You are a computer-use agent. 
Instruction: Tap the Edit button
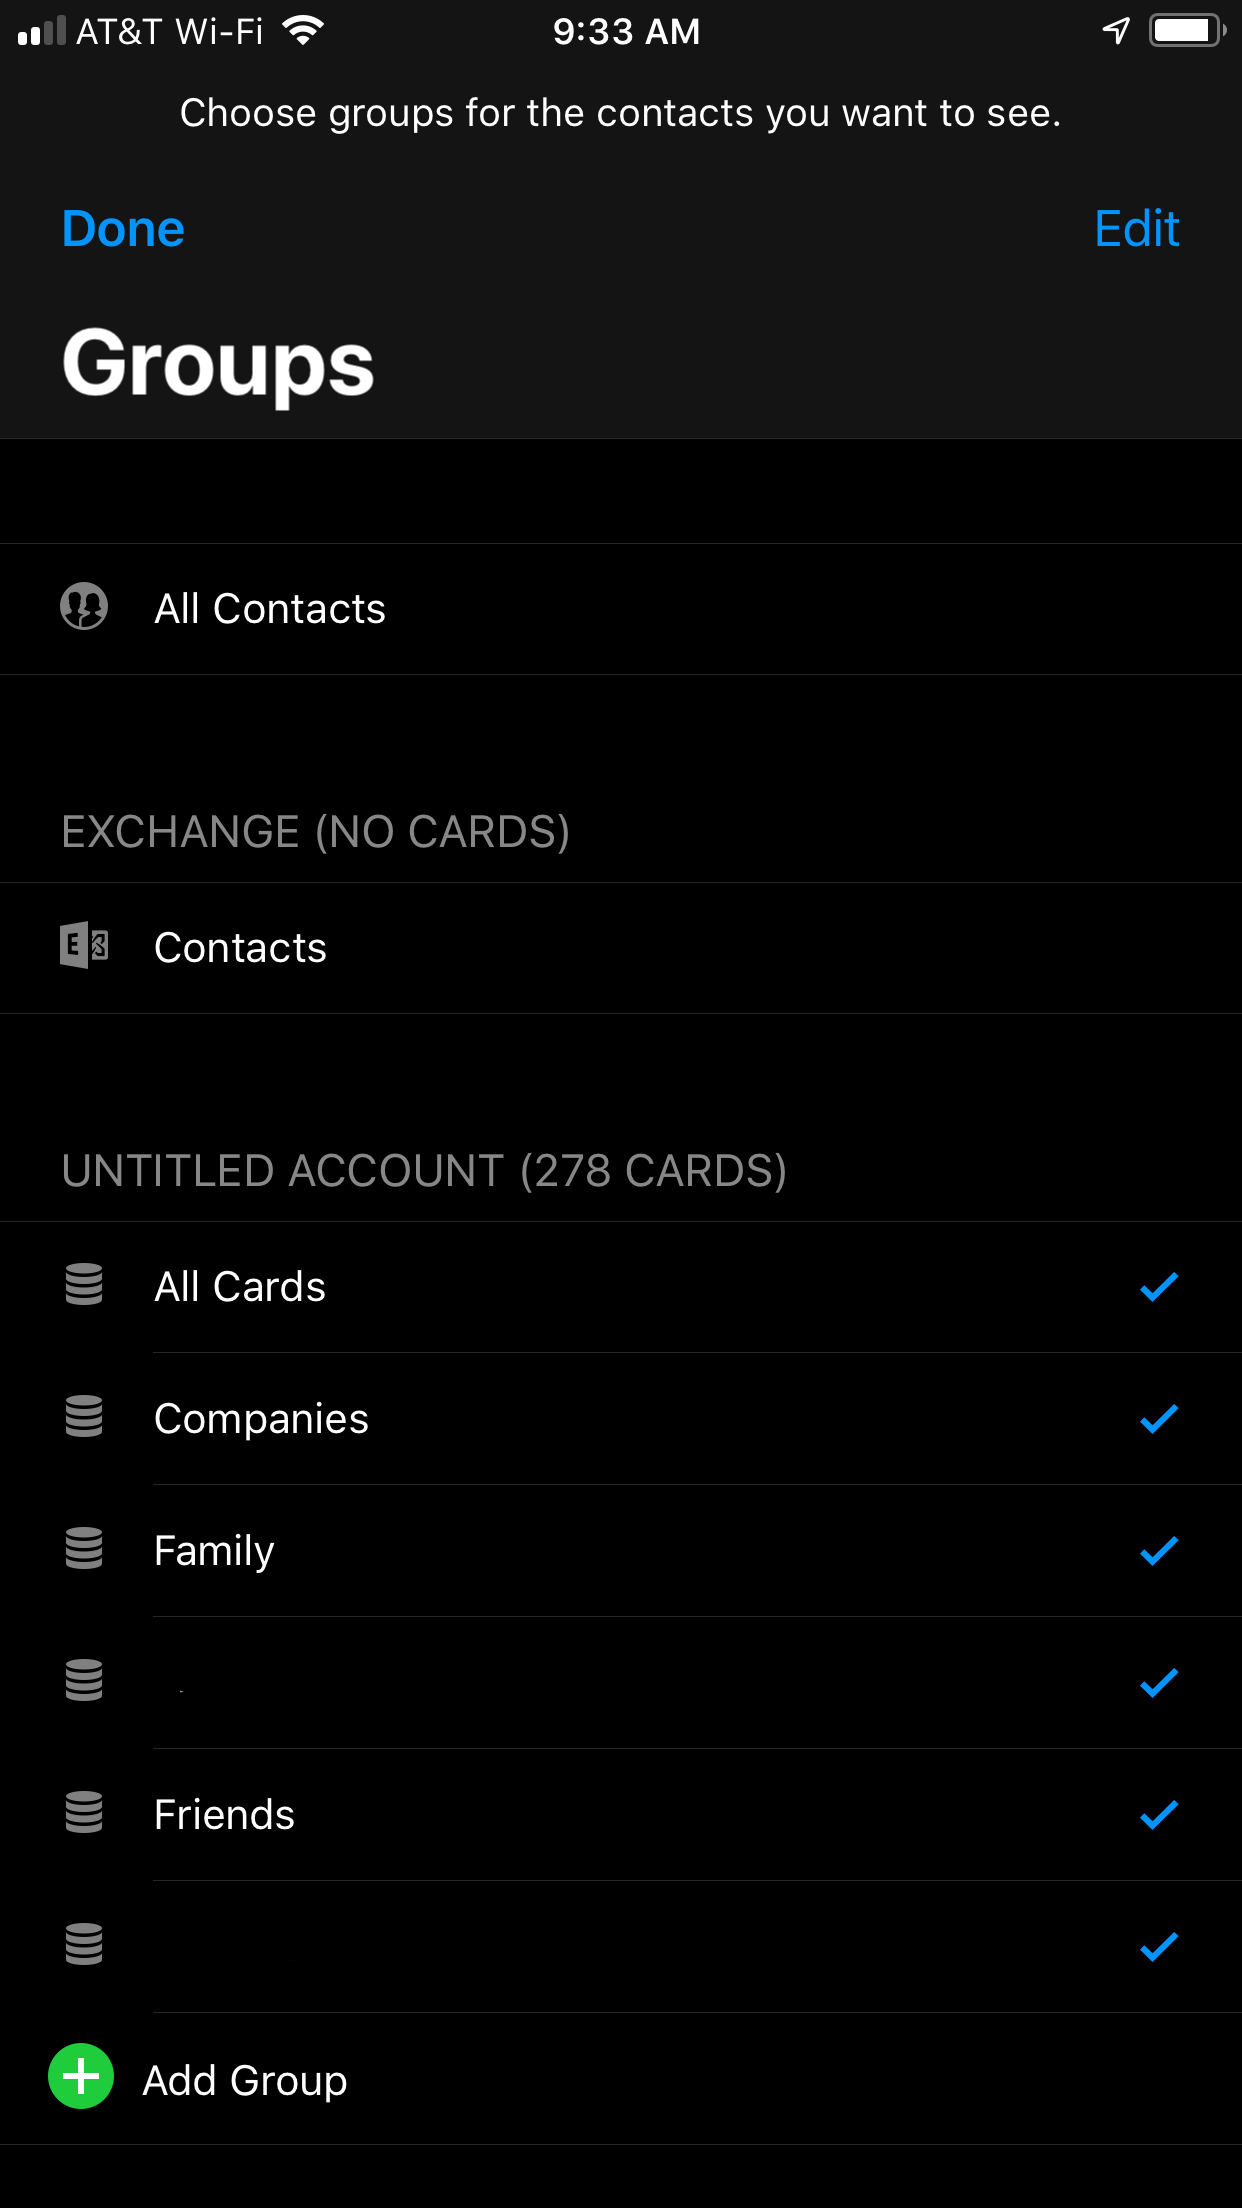(1137, 229)
